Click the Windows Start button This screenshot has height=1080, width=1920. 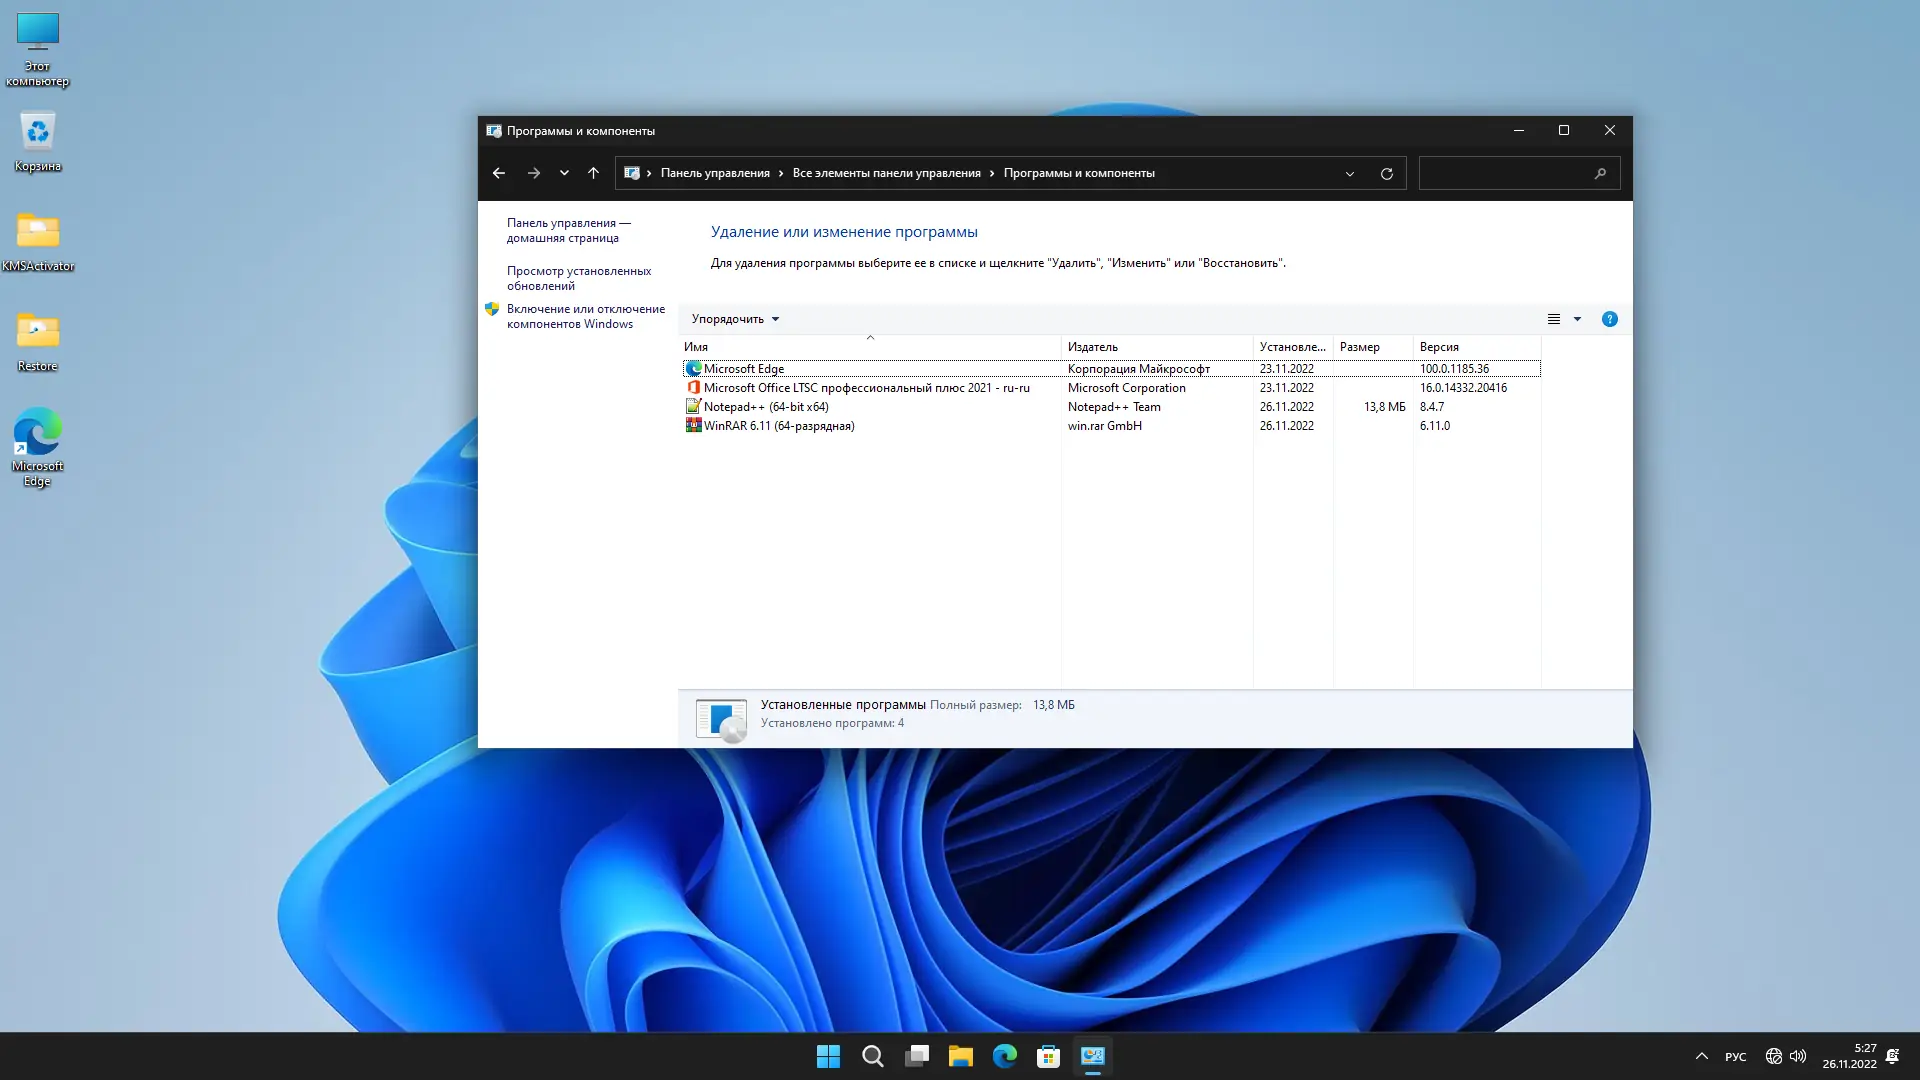pos(828,1056)
